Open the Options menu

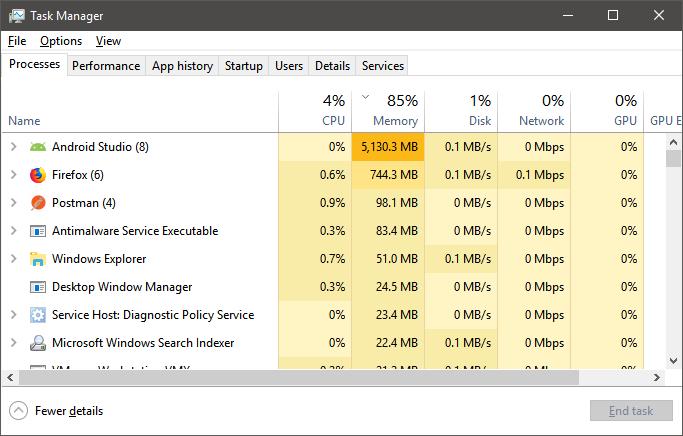(61, 41)
